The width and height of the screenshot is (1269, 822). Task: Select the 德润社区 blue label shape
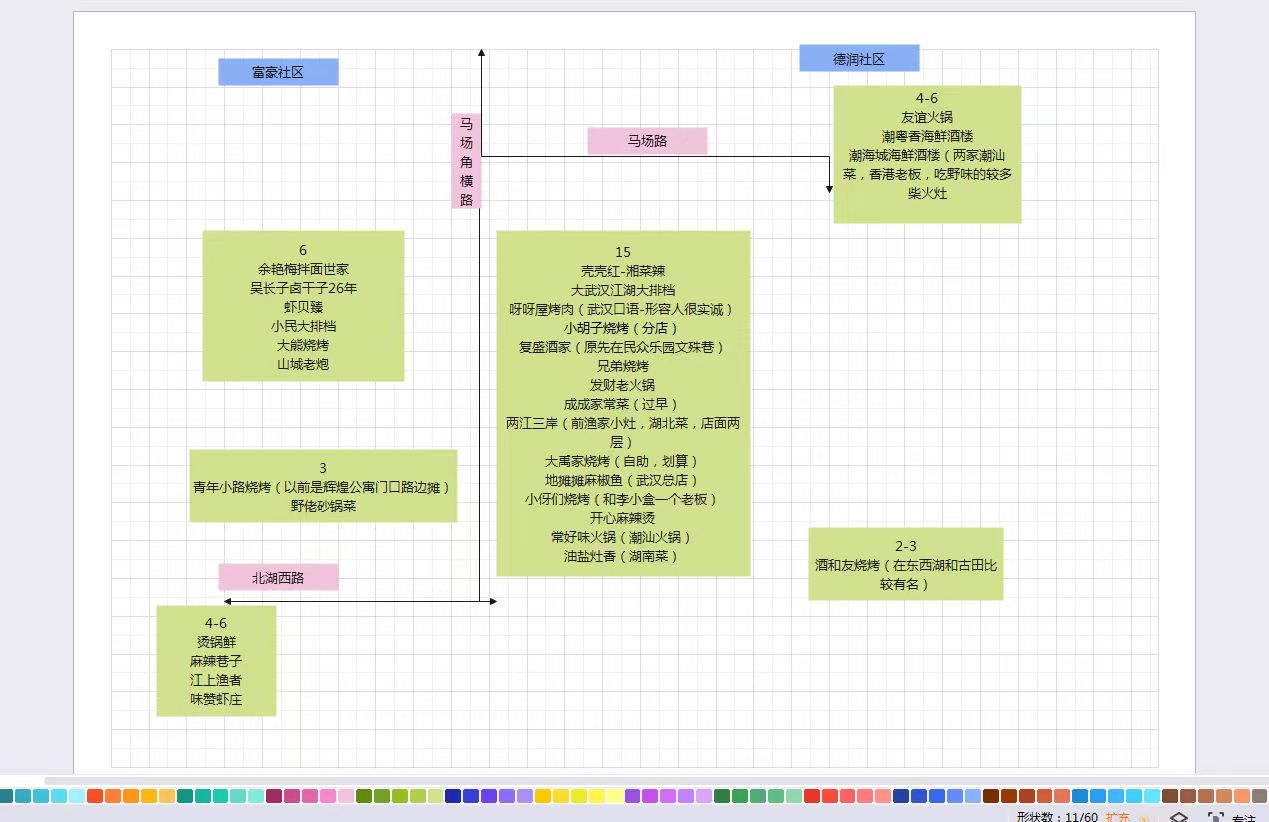pos(859,58)
